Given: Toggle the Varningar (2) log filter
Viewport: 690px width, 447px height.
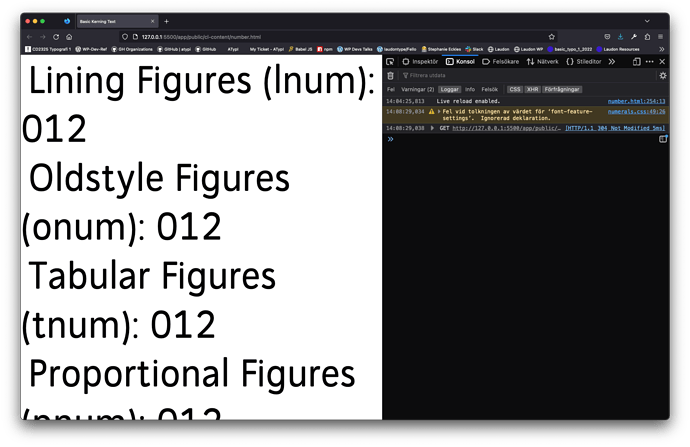Looking at the screenshot, I should (418, 89).
